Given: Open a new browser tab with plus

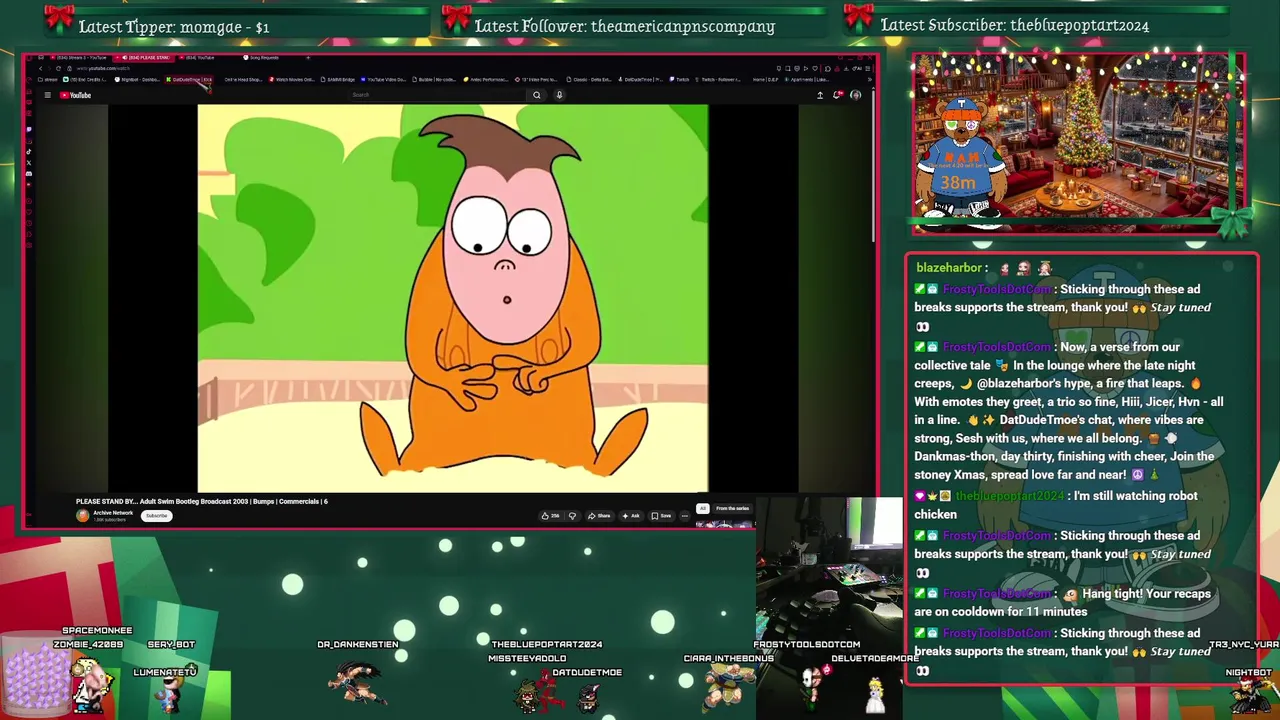Looking at the screenshot, I should point(308,57).
